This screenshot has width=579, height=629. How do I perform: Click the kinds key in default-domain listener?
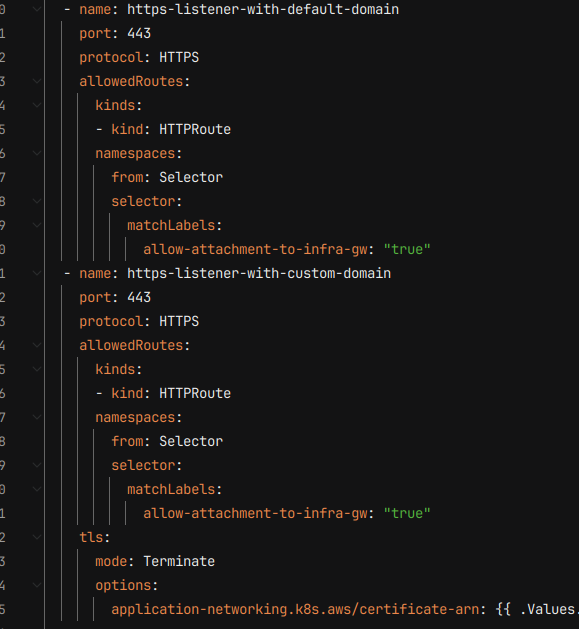point(115,106)
